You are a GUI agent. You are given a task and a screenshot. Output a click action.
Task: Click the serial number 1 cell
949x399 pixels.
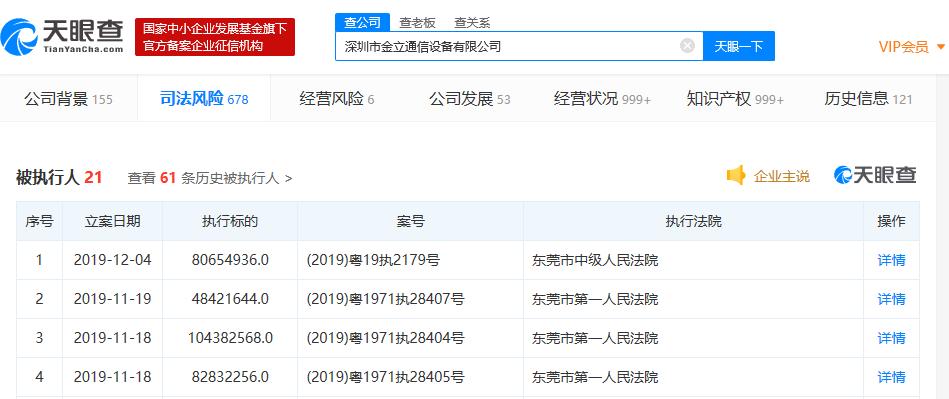(x=39, y=260)
